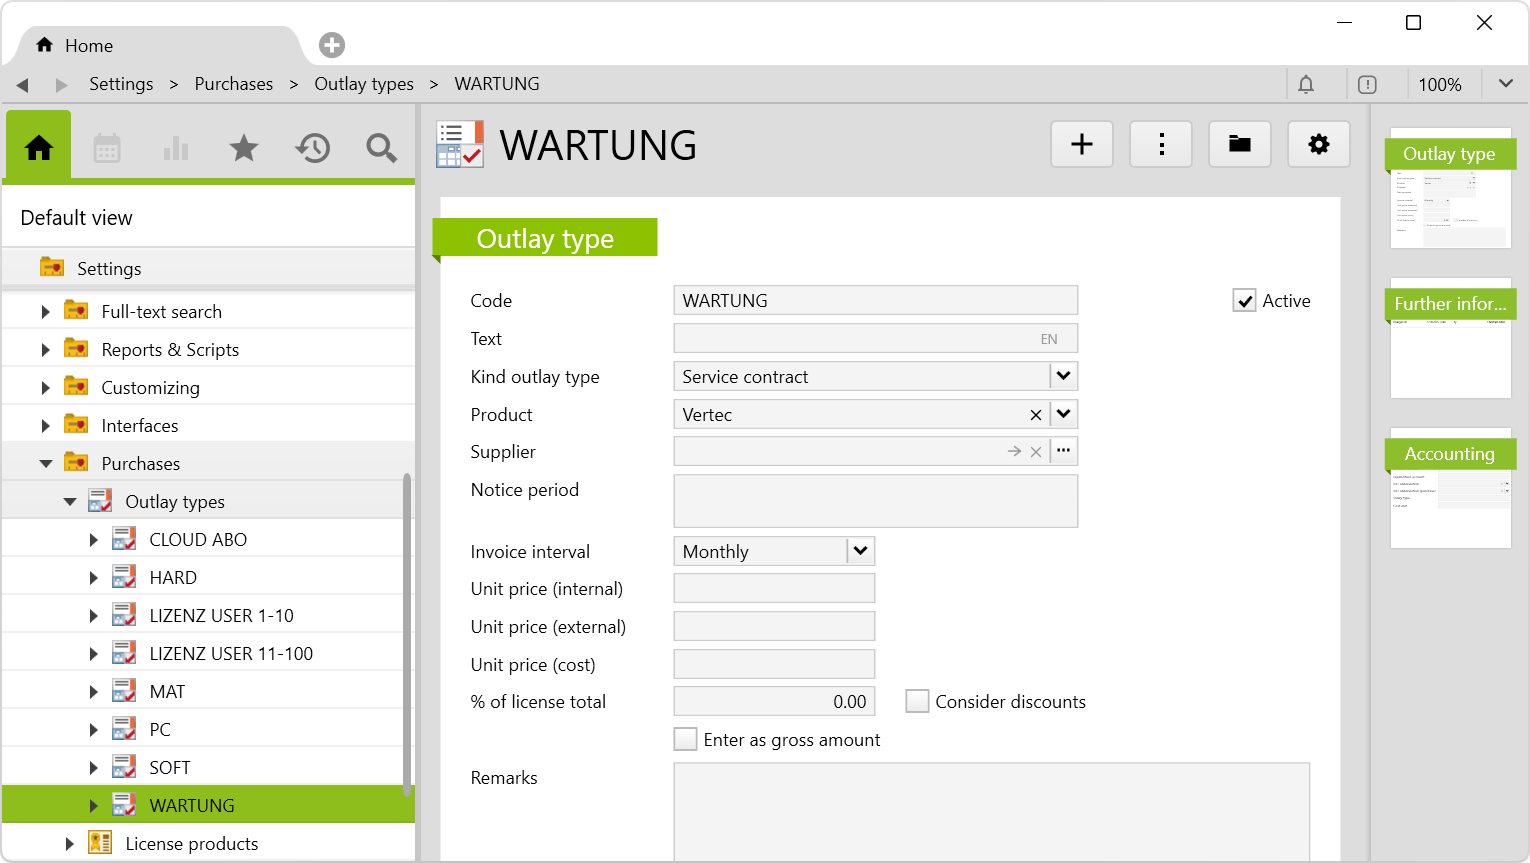The height and width of the screenshot is (863, 1530).
Task: Open the search magnifier tab in sidebar
Action: pos(381,148)
